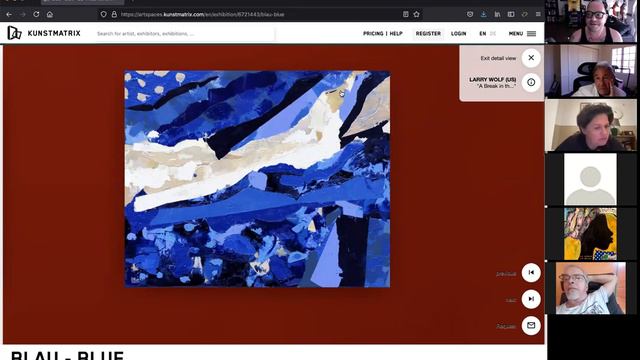640x360 pixels.
Task: Toggle reader view icon in address bar
Action: pyautogui.click(x=406, y=14)
